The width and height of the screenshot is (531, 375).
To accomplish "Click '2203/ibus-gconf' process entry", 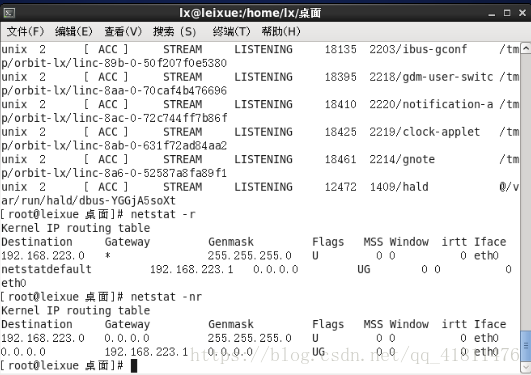I will [x=418, y=49].
